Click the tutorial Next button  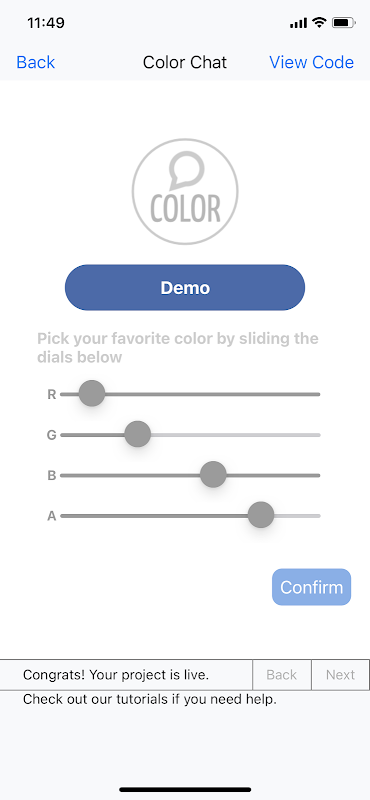[340, 674]
